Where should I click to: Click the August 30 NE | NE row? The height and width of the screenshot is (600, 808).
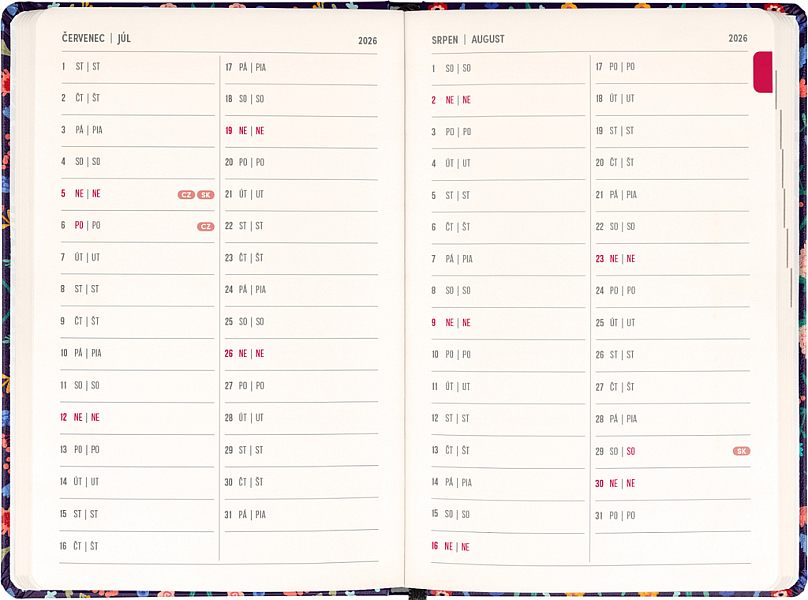click(x=615, y=484)
